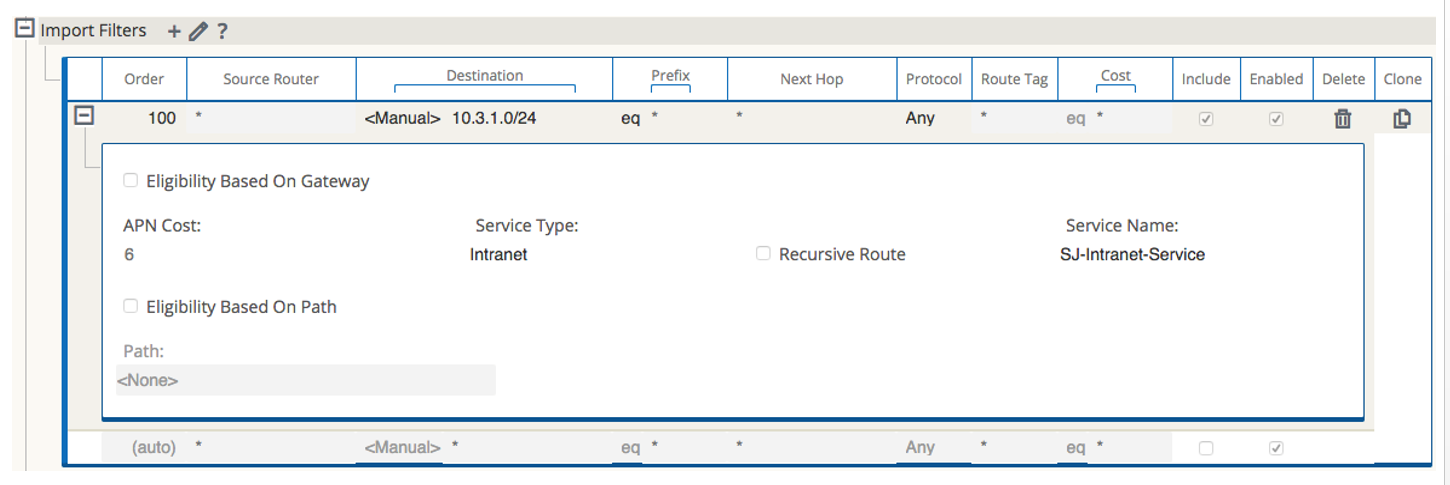The image size is (1450, 485).
Task: Open the <Manual> destination dropdown in auto row
Action: [x=402, y=448]
